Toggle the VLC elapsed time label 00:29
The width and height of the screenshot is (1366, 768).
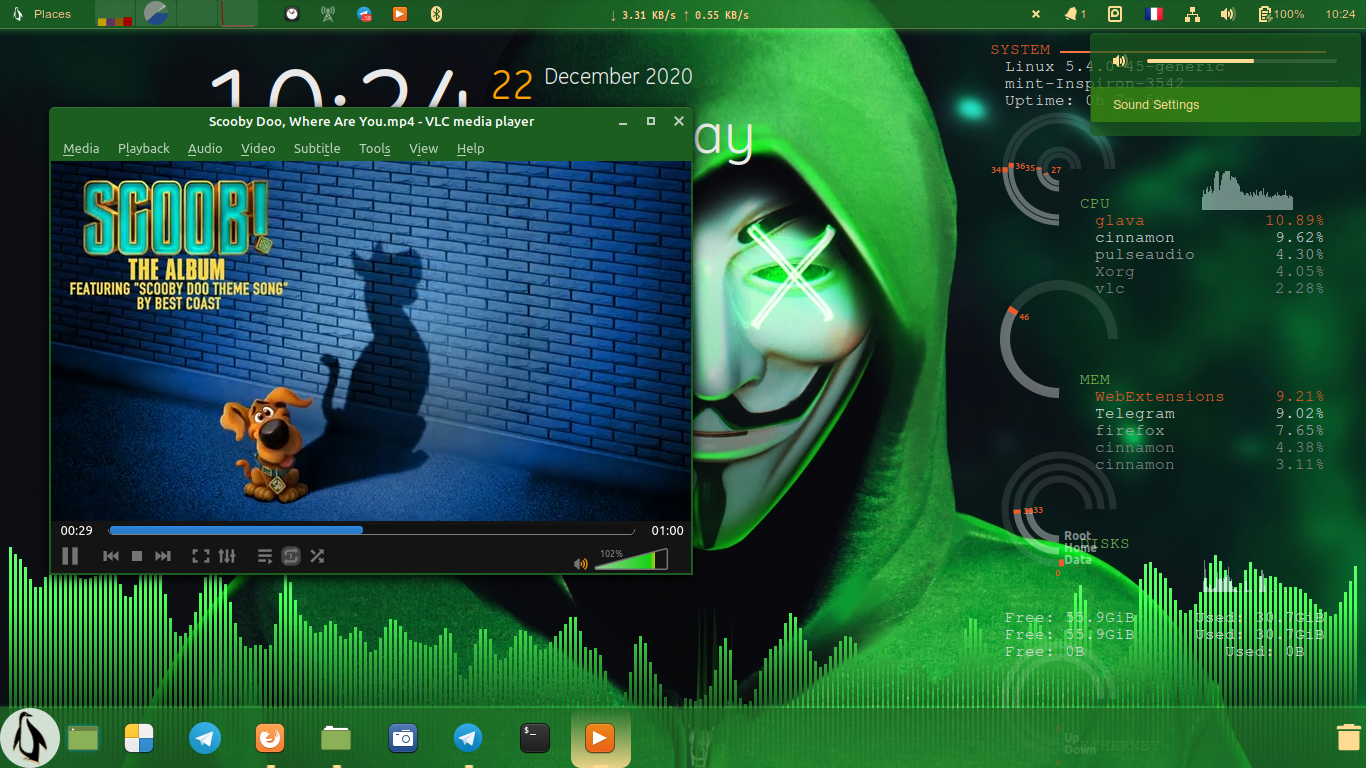[76, 531]
